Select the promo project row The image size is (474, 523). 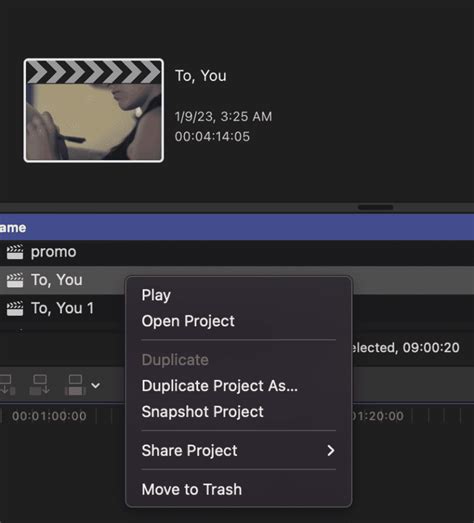pos(237,252)
